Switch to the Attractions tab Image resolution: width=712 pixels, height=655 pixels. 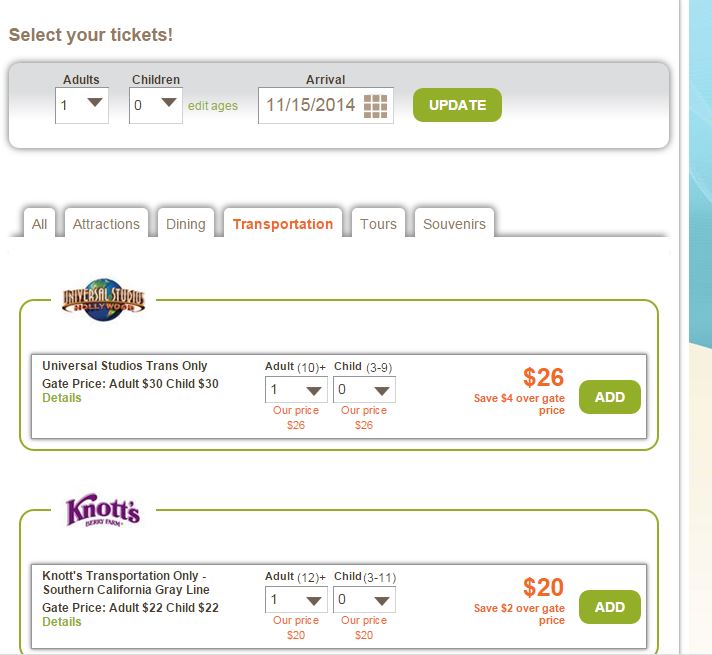tap(106, 224)
